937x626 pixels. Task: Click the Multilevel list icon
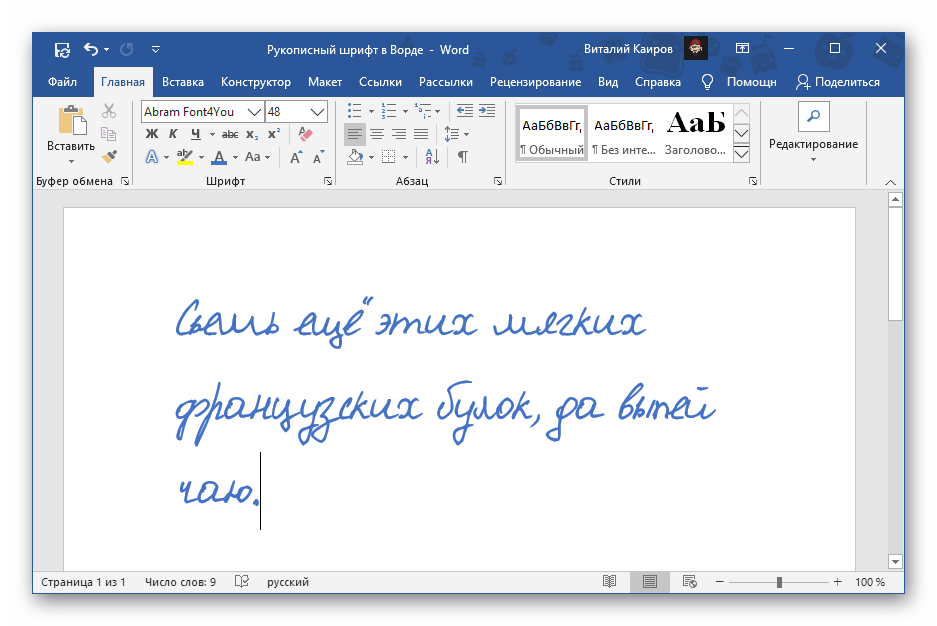[424, 111]
